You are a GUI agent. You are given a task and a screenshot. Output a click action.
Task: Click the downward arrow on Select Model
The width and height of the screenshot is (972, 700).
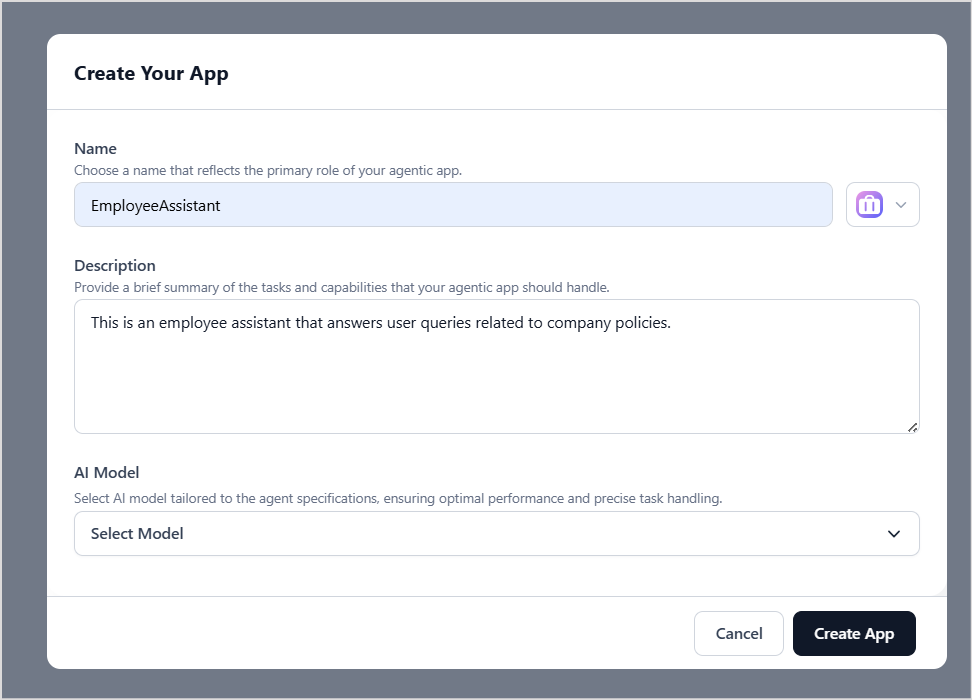pyautogui.click(x=894, y=533)
